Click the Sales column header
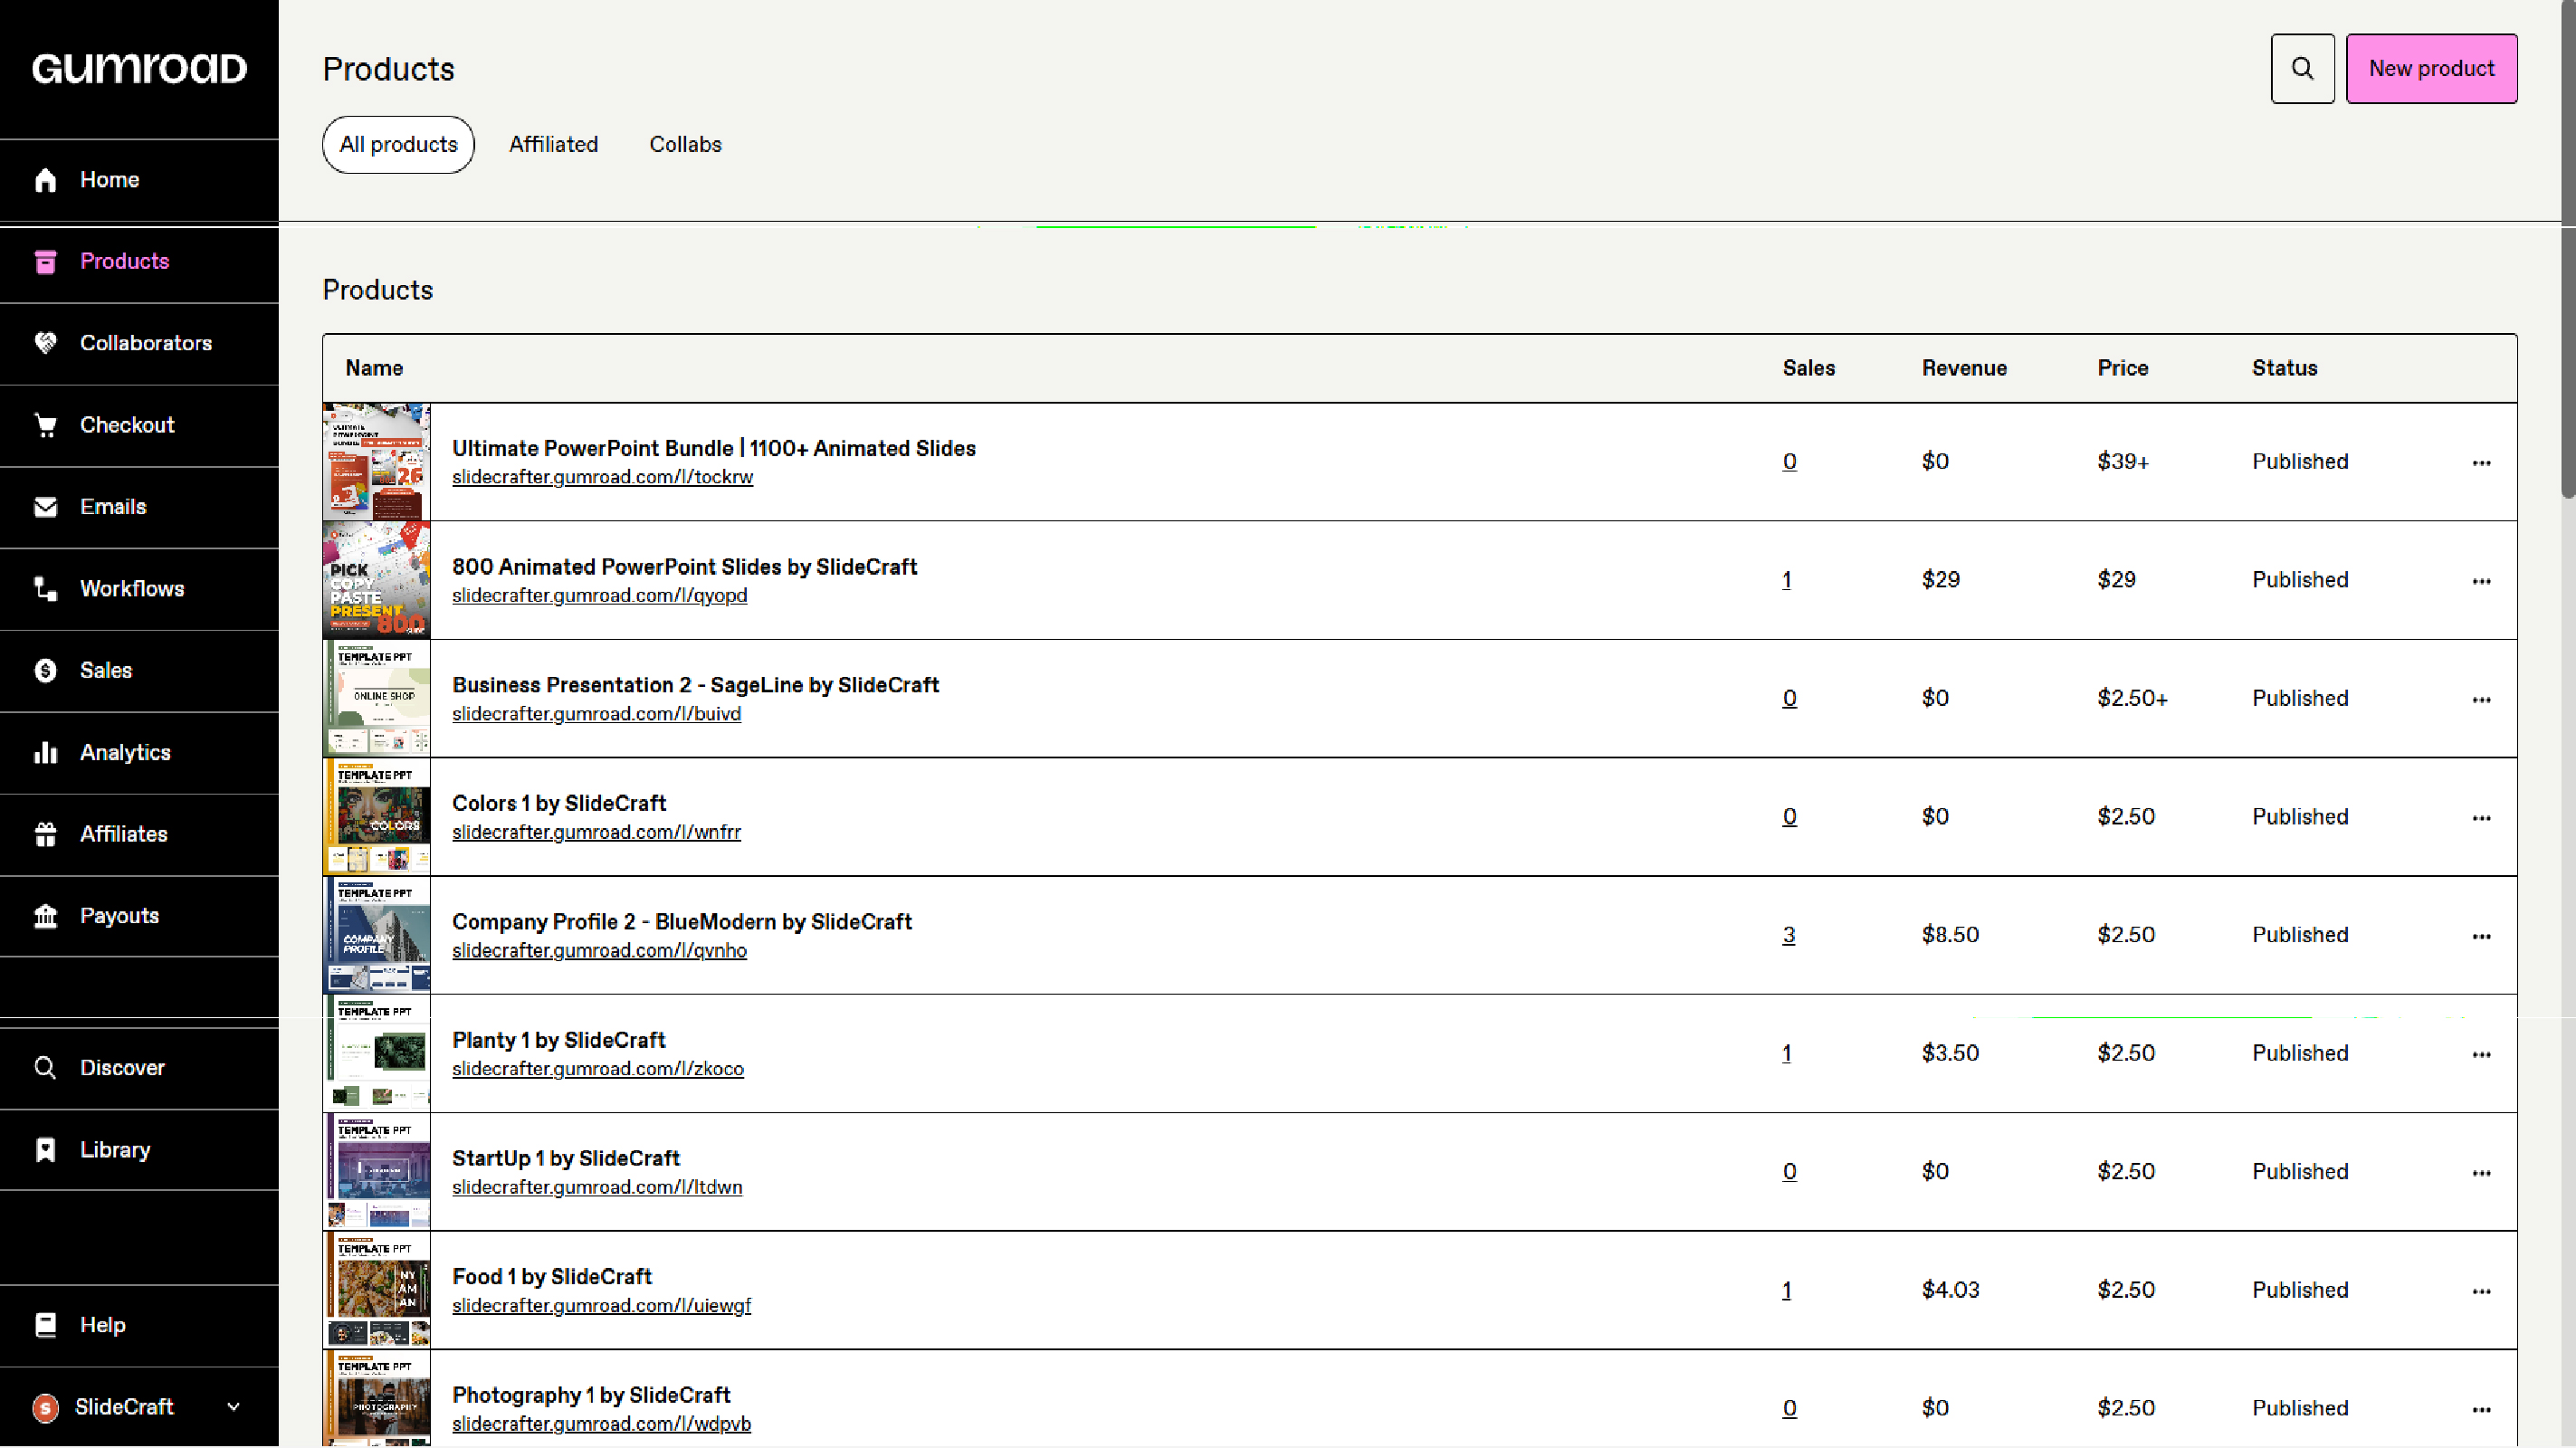This screenshot has width=2576, height=1448. [x=1808, y=368]
